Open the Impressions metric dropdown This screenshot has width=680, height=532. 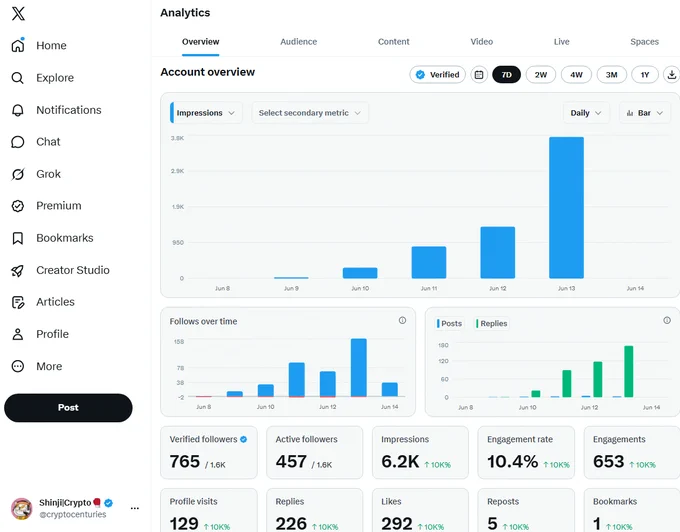206,113
